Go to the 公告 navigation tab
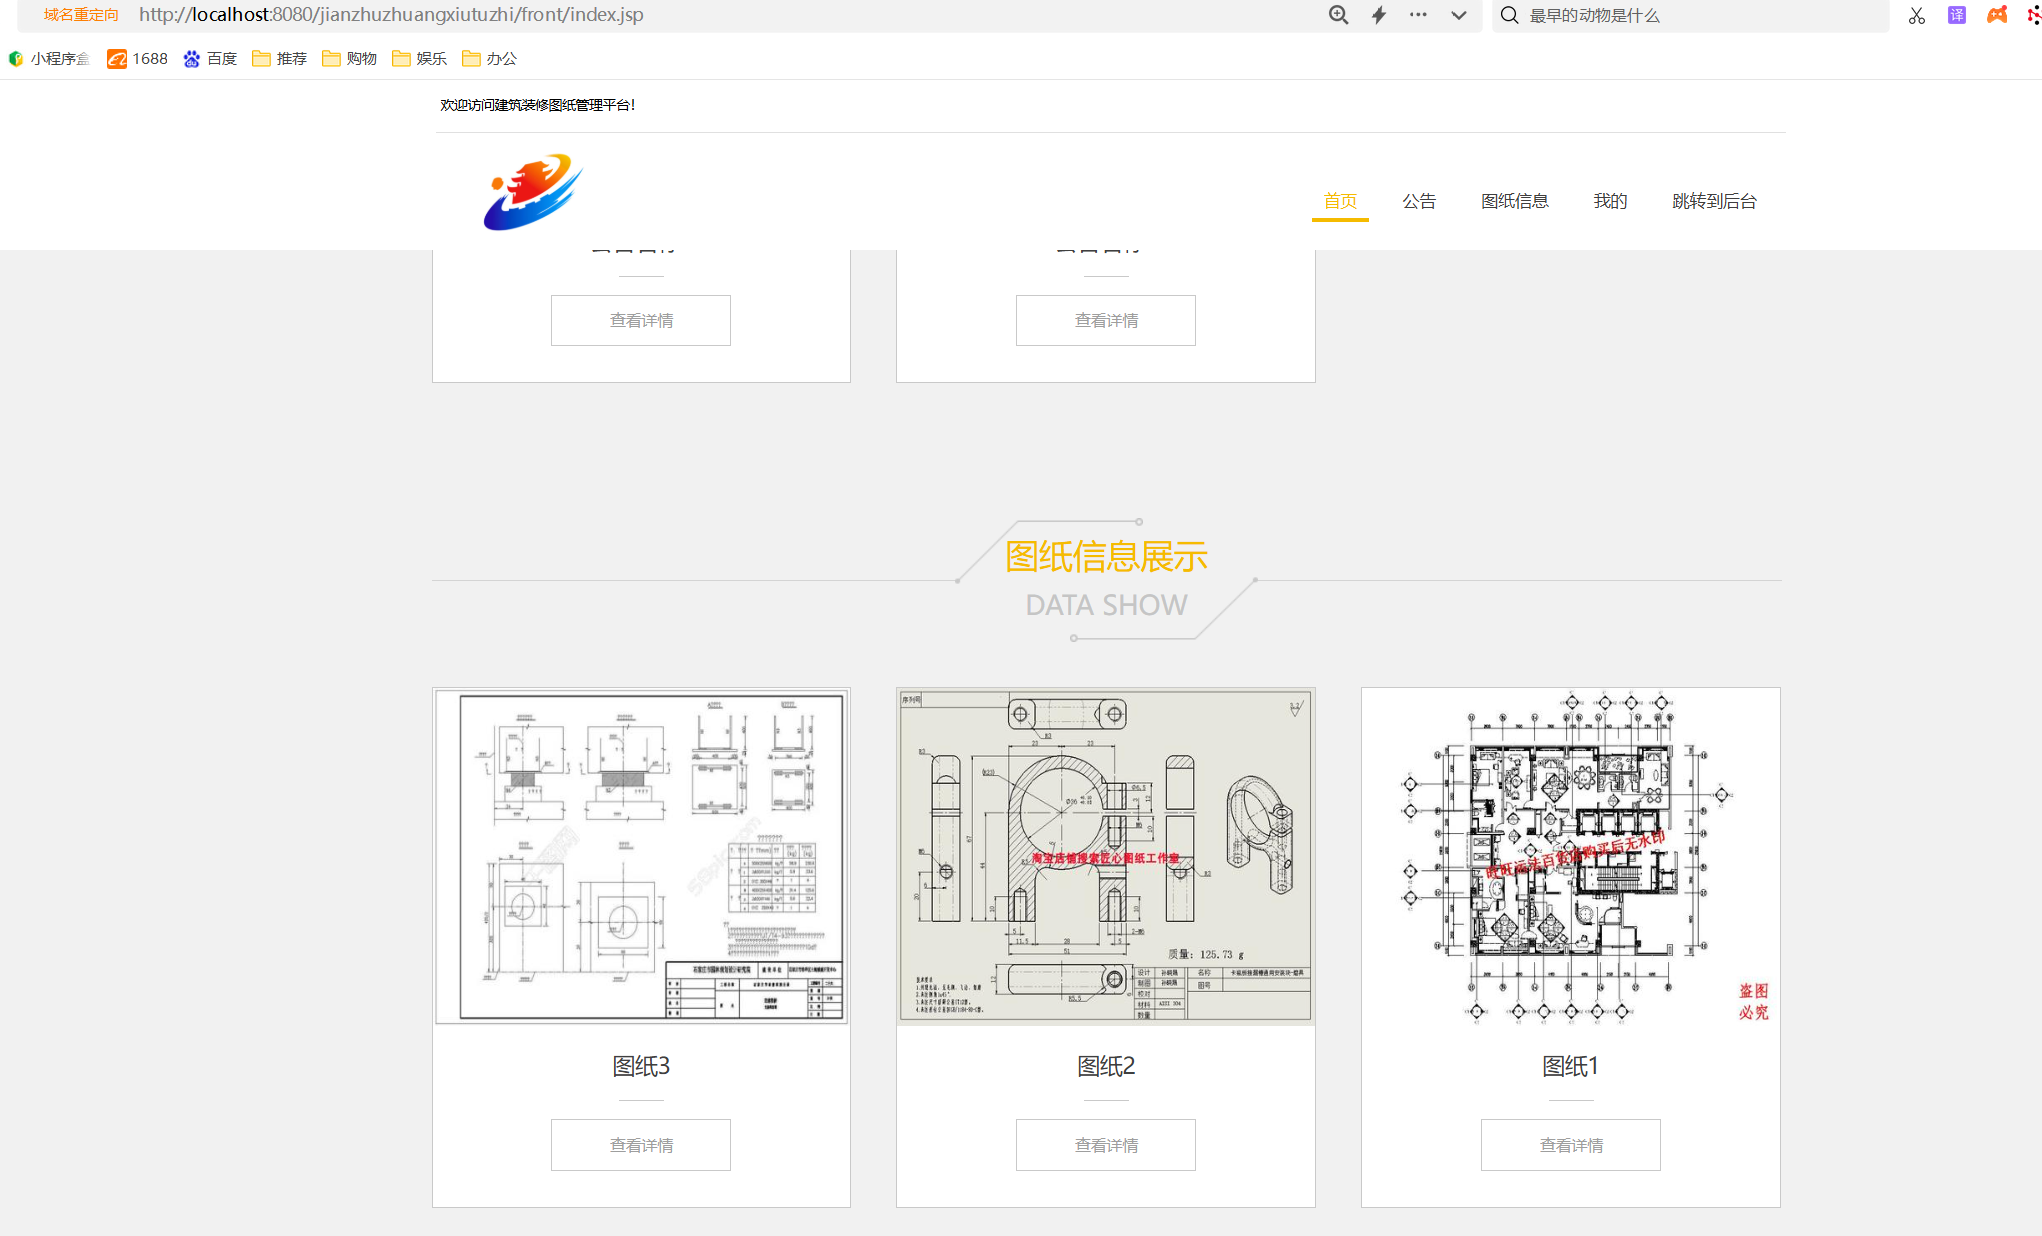 pyautogui.click(x=1418, y=201)
